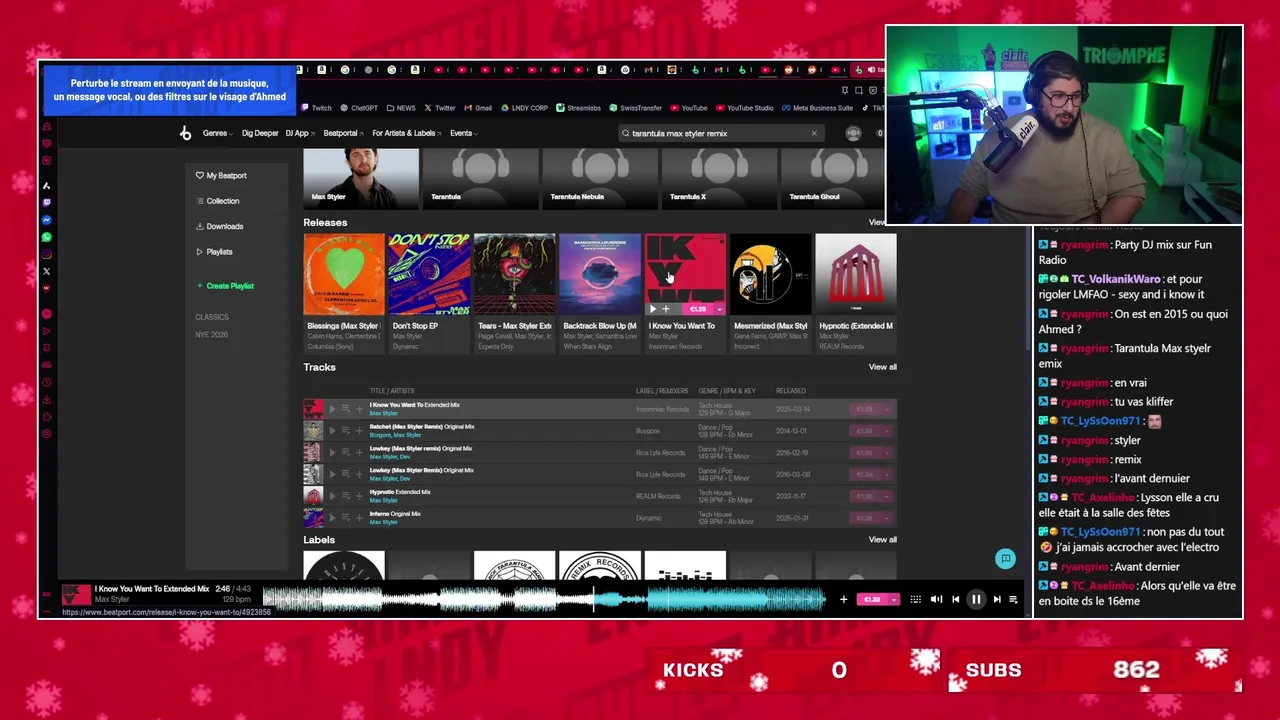1280x720 pixels.
Task: Play I Know You Want To release
Action: (653, 309)
